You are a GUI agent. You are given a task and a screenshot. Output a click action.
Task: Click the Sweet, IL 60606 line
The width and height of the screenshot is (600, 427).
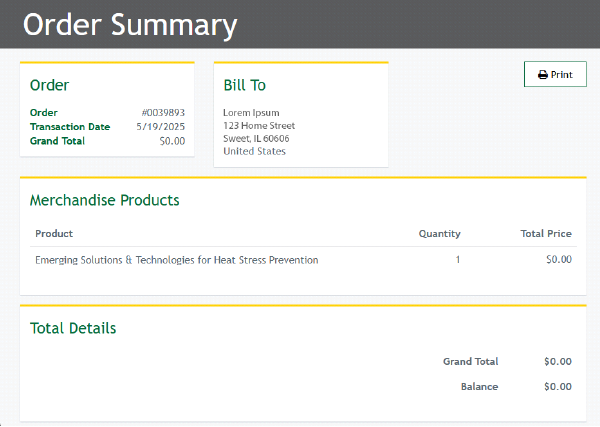[256, 139]
